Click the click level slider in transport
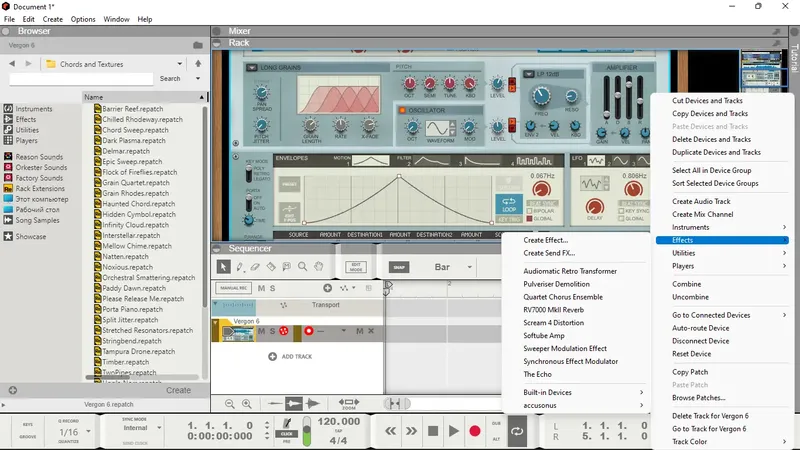 pos(307,431)
